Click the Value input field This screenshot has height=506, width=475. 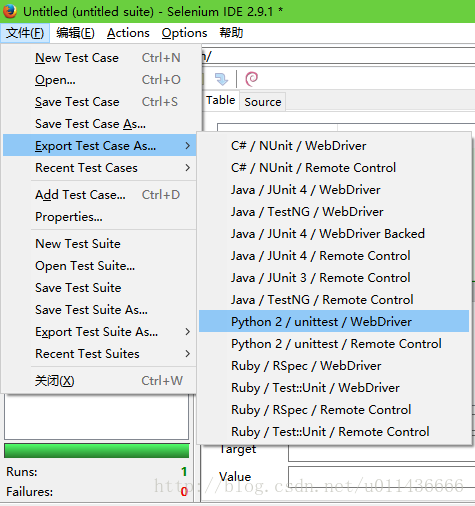(381, 477)
